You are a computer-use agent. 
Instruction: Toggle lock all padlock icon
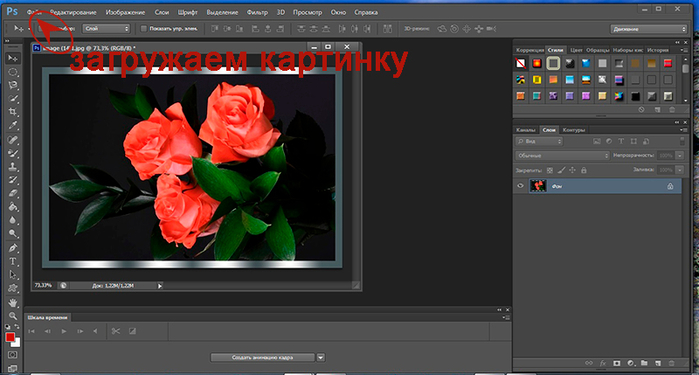click(x=584, y=170)
